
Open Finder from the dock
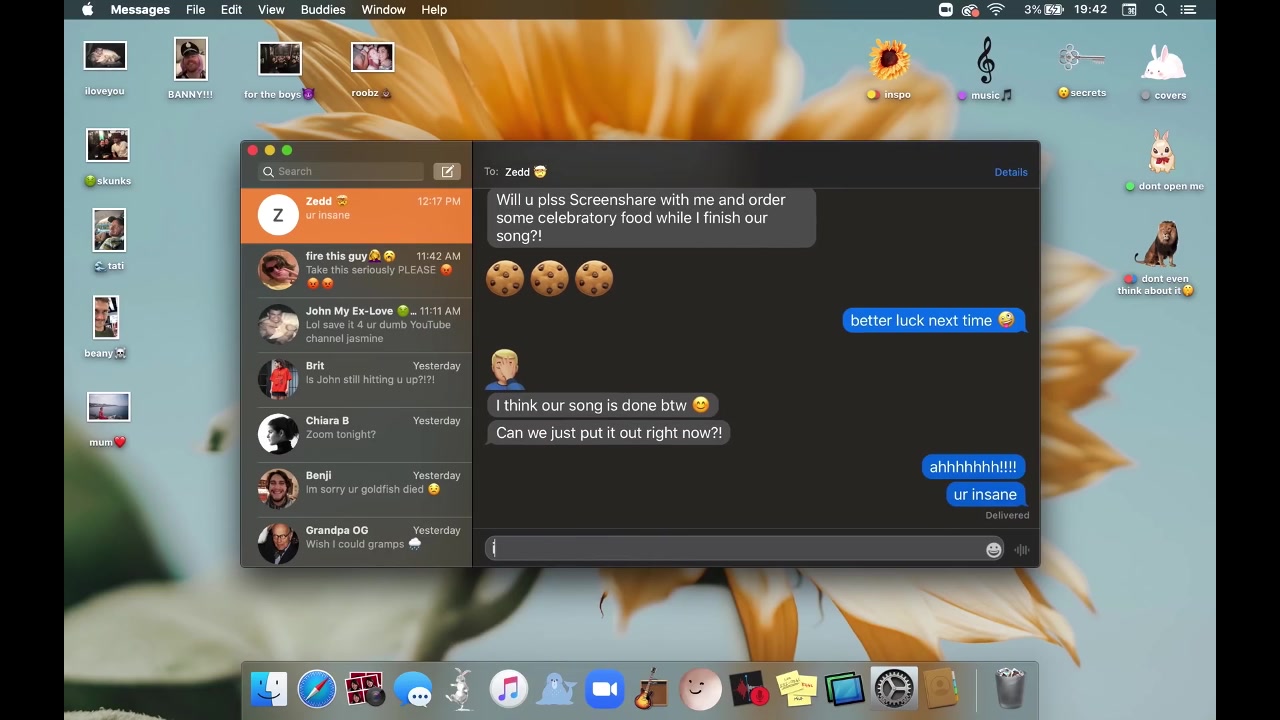coord(269,689)
